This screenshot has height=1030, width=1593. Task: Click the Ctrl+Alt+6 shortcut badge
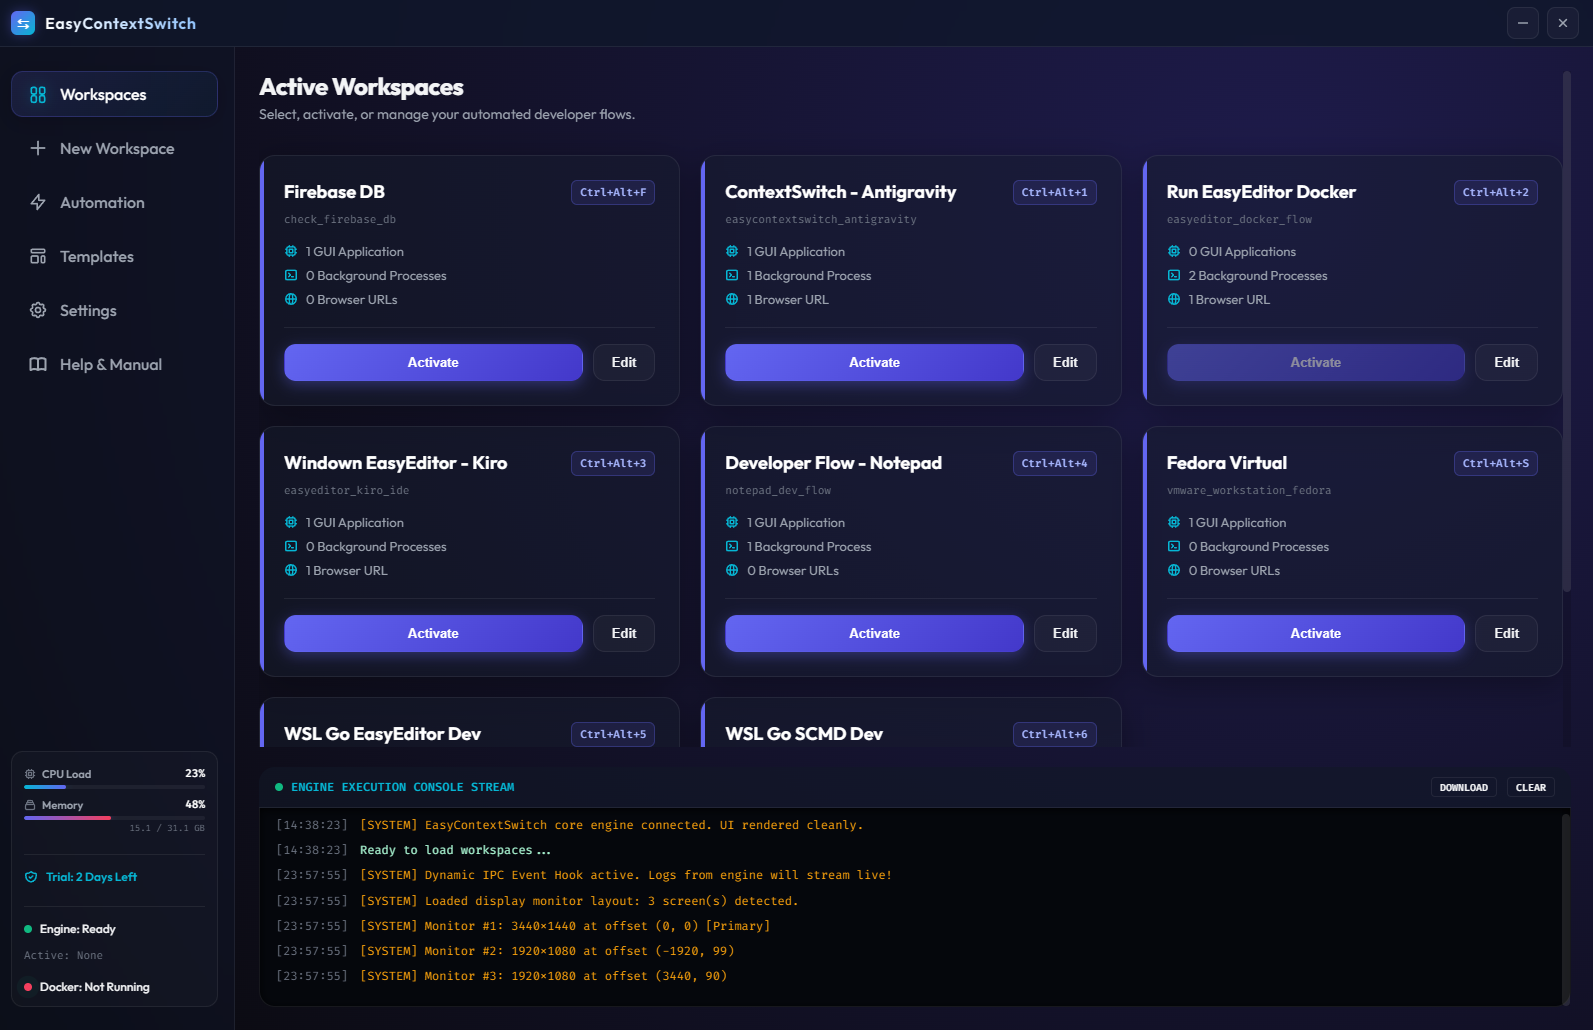click(1054, 734)
